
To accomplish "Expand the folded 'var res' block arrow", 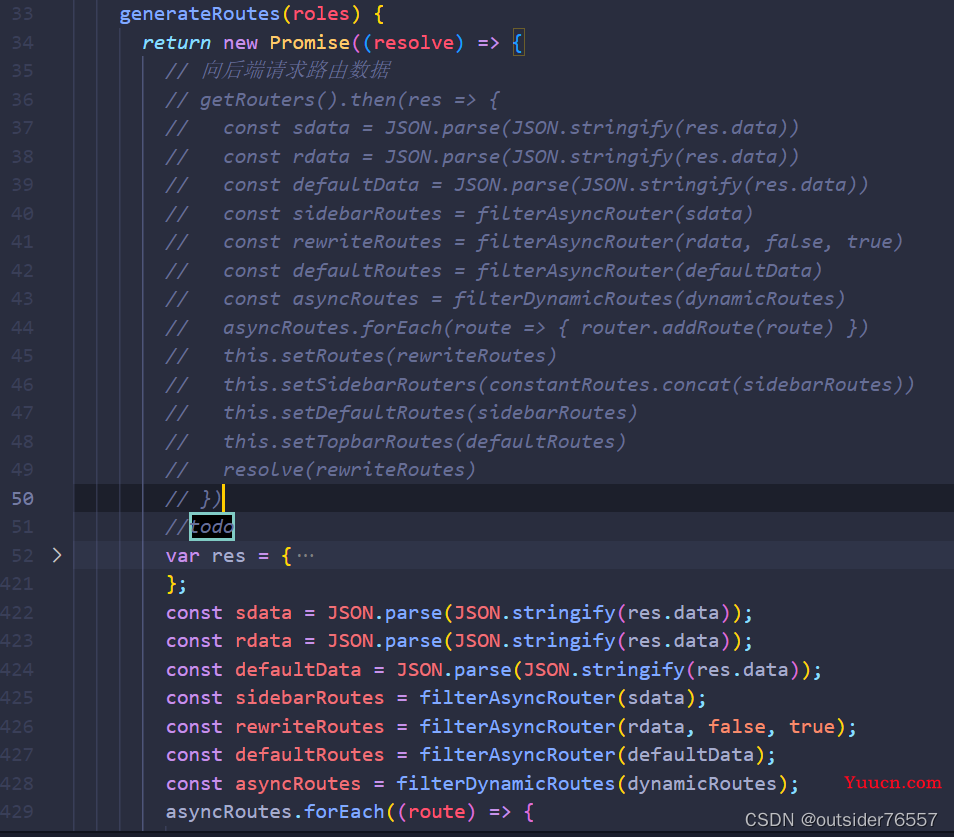I will pyautogui.click(x=57, y=555).
